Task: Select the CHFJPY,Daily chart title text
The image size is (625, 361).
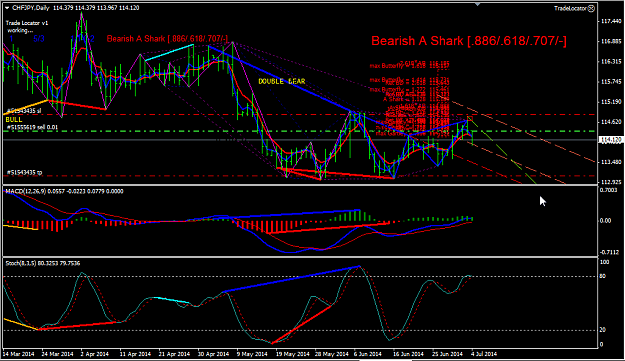Action: [31, 8]
